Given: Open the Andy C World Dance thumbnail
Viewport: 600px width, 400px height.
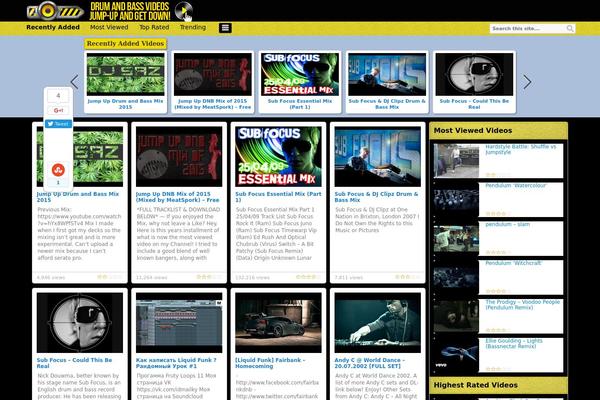Looking at the screenshot, I should point(378,323).
